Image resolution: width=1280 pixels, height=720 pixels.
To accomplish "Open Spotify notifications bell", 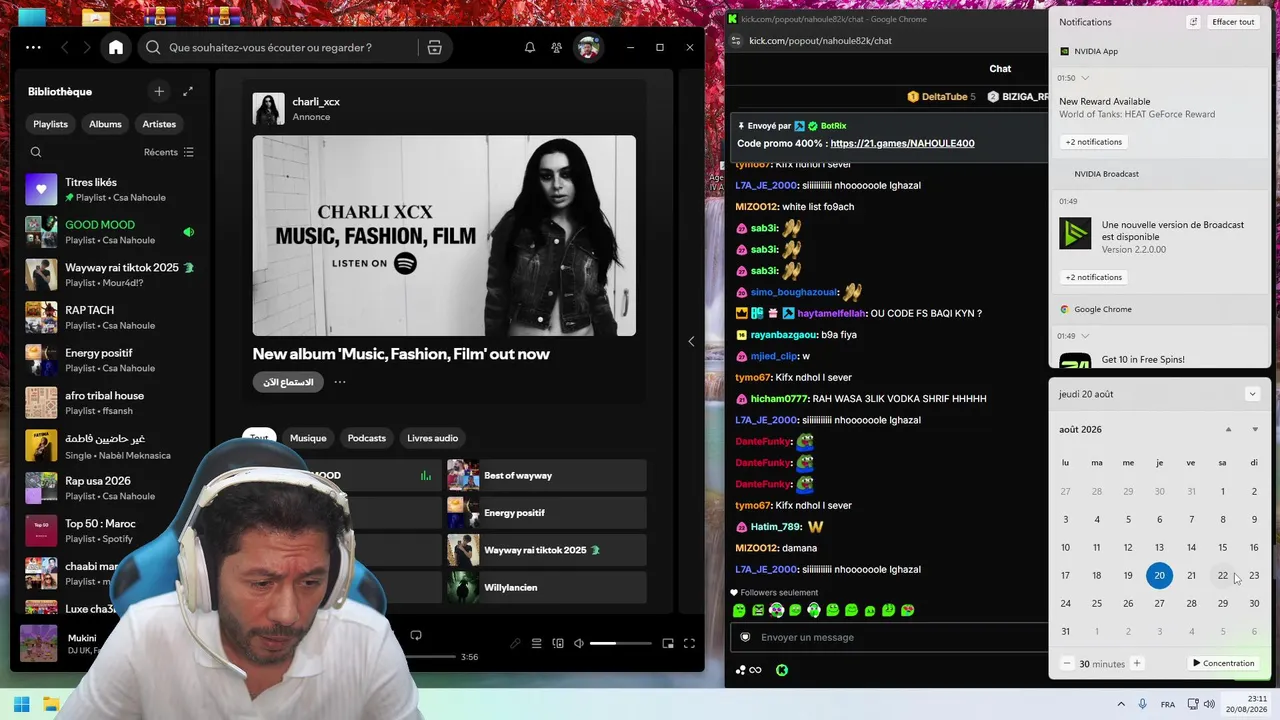I will tap(530, 47).
